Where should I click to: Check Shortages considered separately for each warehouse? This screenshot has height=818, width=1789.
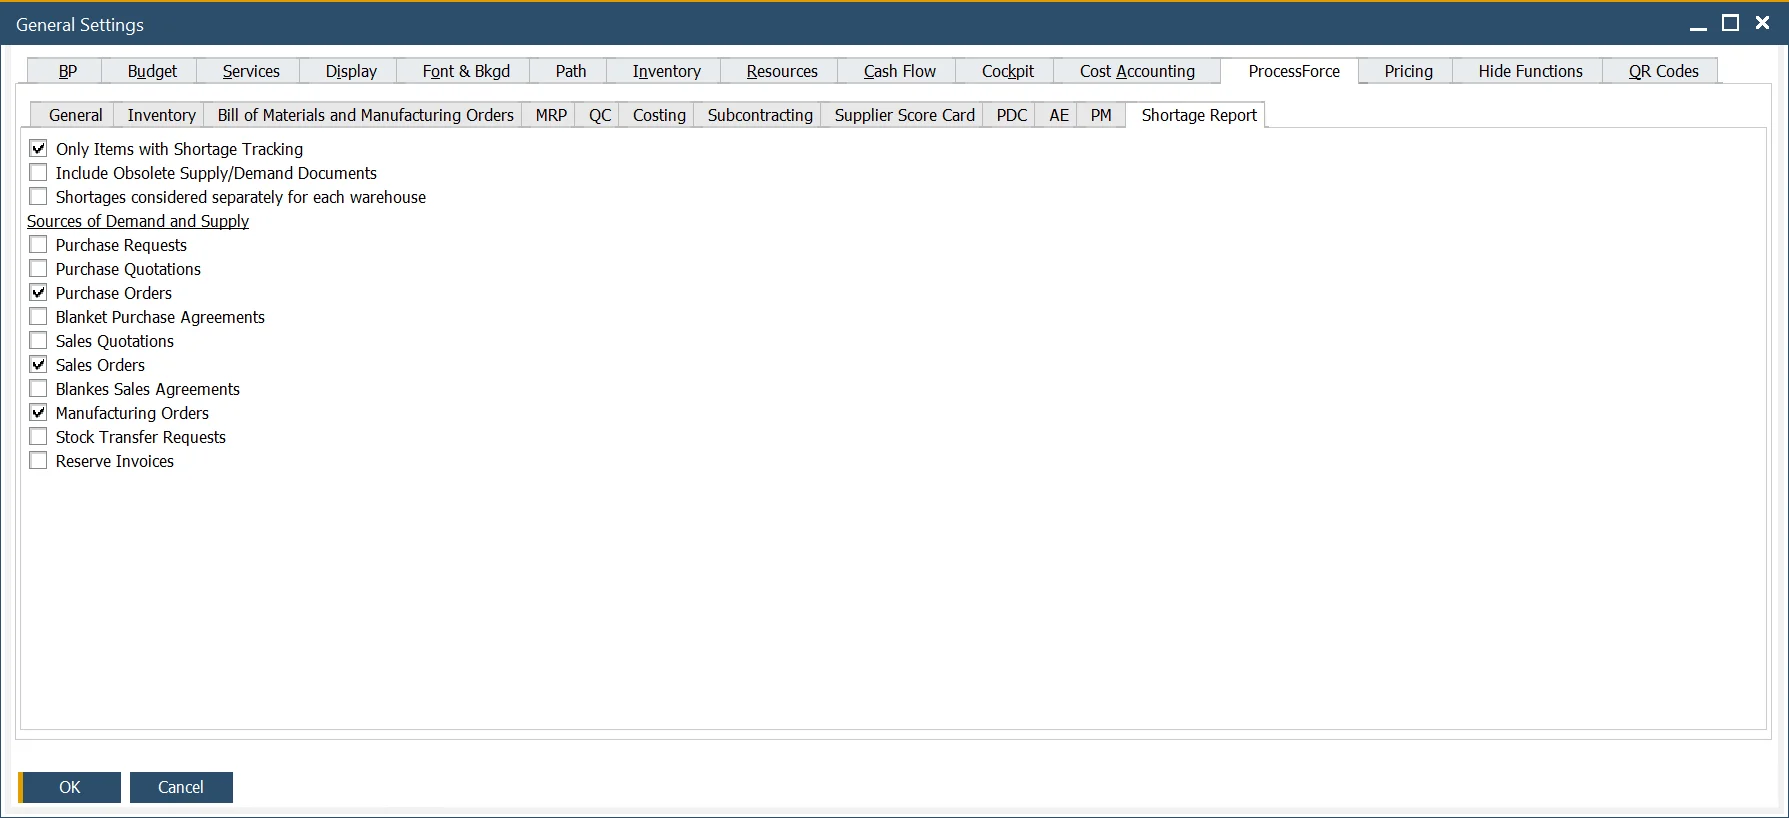[38, 197]
